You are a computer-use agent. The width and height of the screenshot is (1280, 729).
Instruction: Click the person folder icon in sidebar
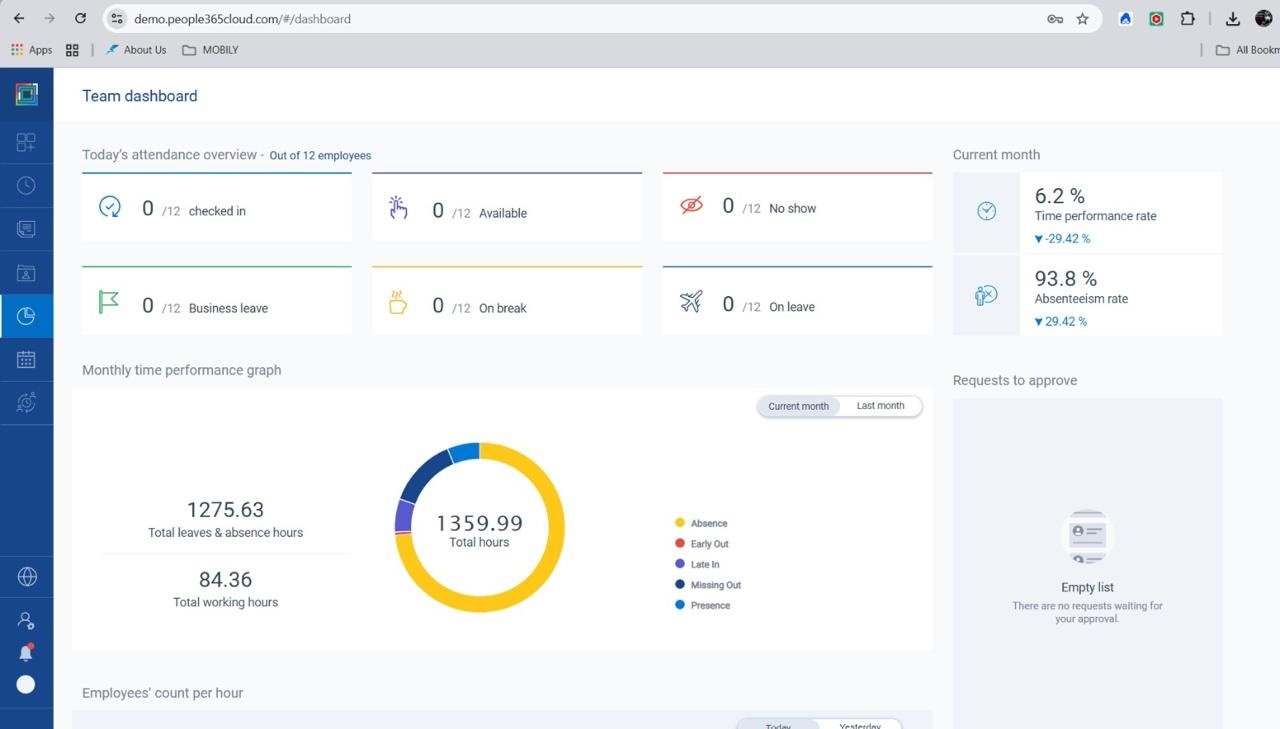tap(26, 273)
